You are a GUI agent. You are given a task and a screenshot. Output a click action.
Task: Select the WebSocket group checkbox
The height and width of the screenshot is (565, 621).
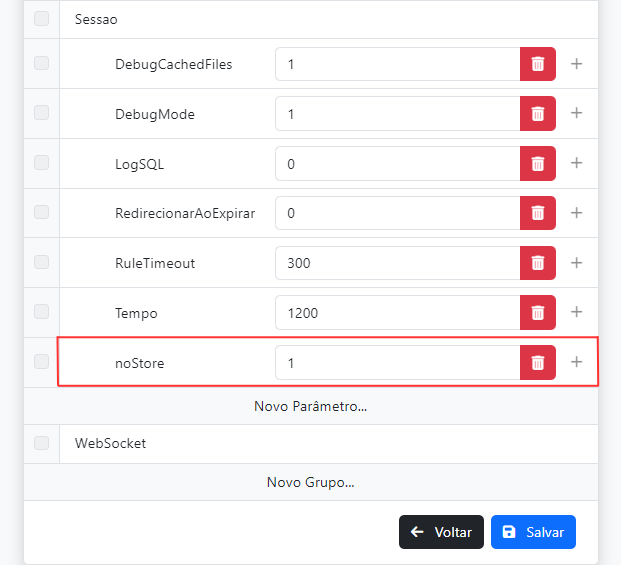point(41,443)
